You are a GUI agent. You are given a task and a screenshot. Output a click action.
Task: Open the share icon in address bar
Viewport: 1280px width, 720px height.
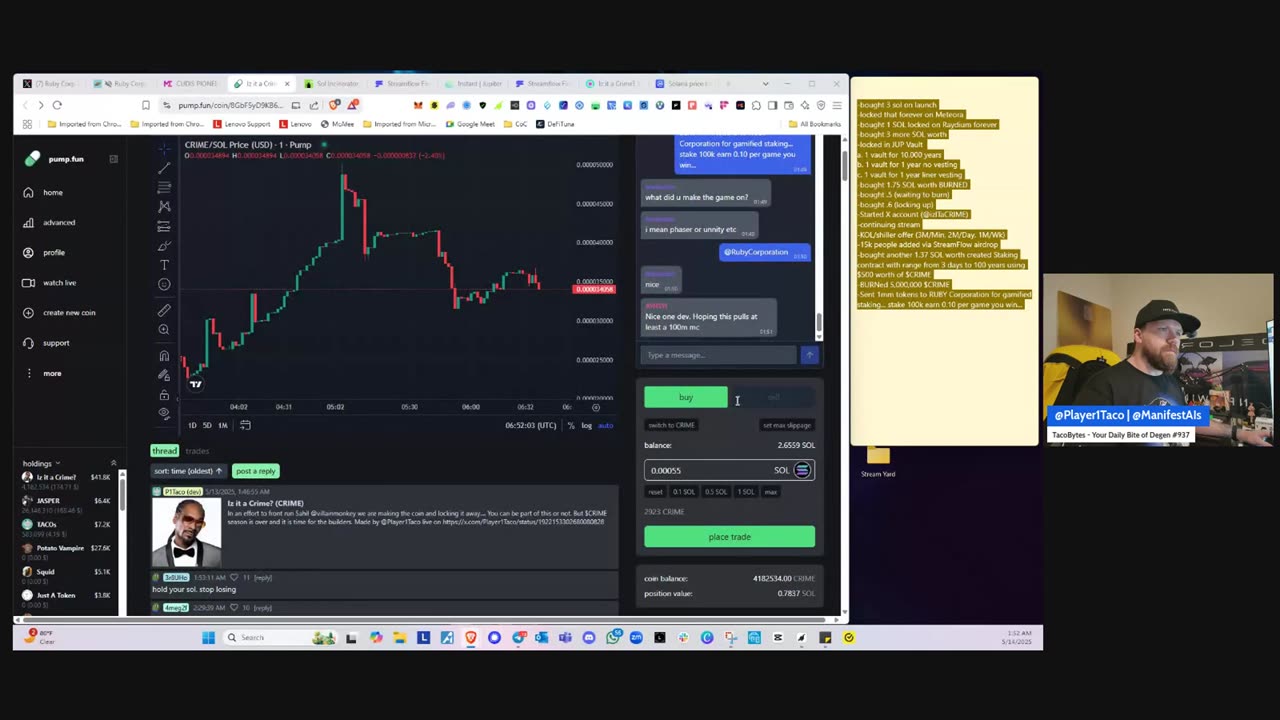coord(313,105)
